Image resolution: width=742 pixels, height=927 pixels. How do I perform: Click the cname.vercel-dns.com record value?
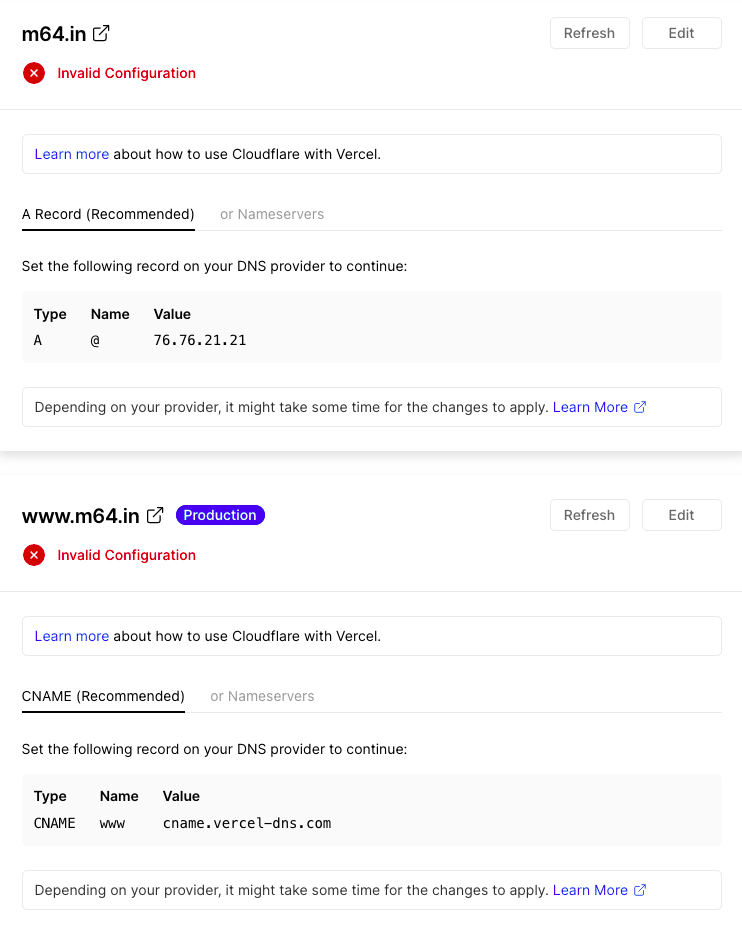click(x=247, y=823)
